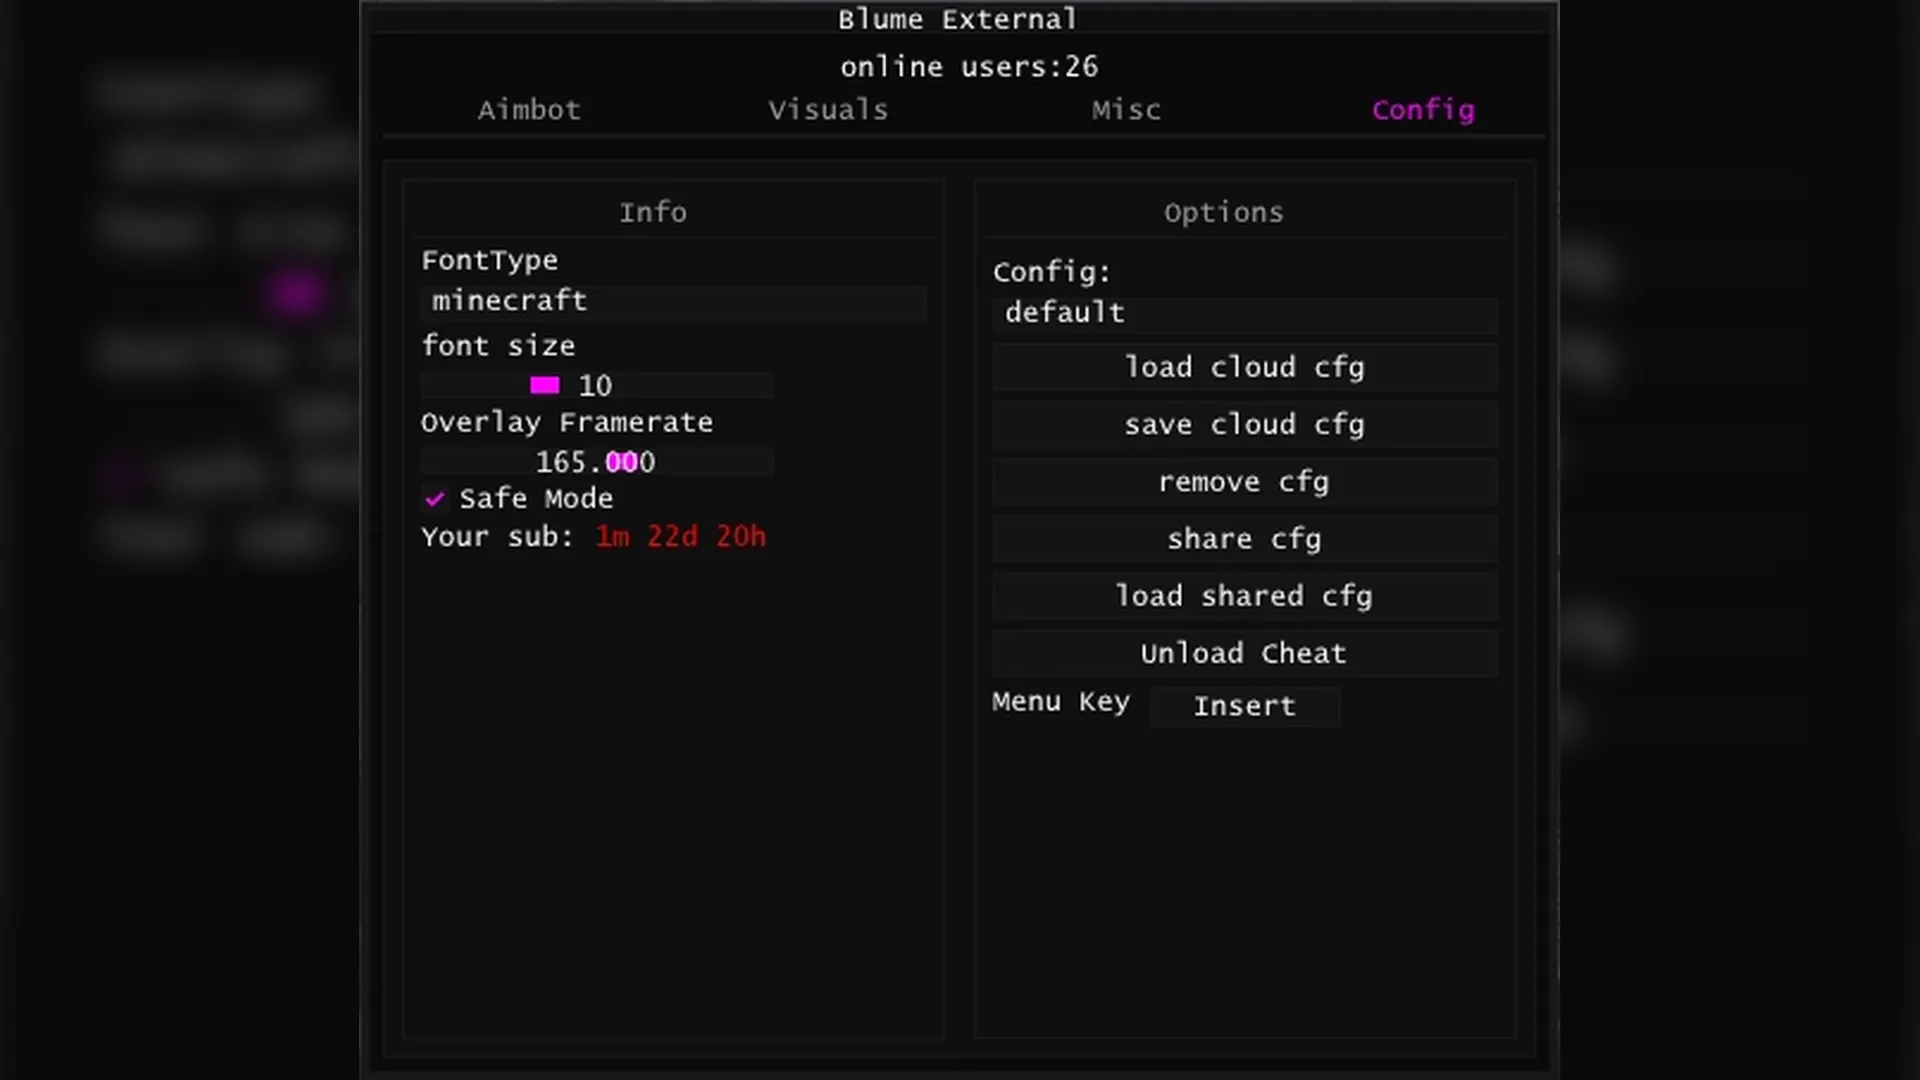Click the remove cfg button
The height and width of the screenshot is (1080, 1920).
tap(1244, 482)
